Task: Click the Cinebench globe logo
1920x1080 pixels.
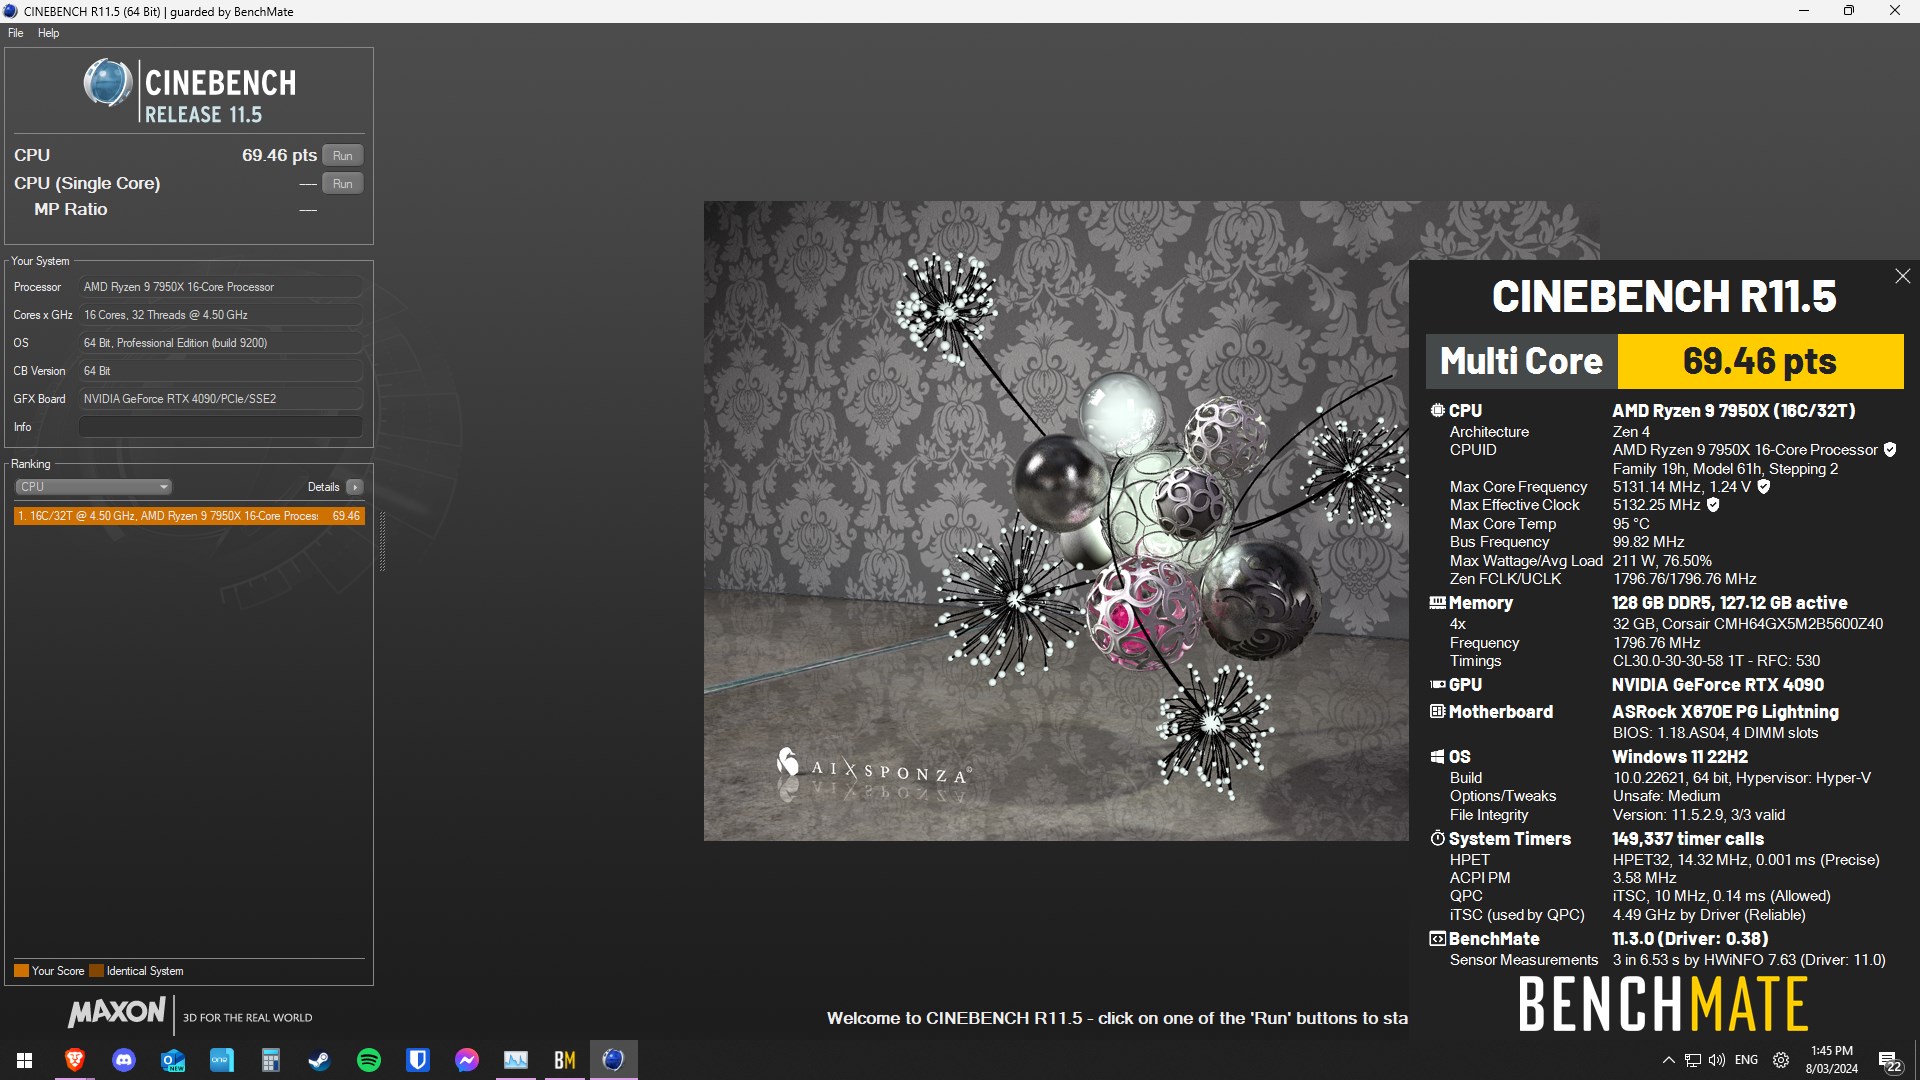Action: (108, 83)
